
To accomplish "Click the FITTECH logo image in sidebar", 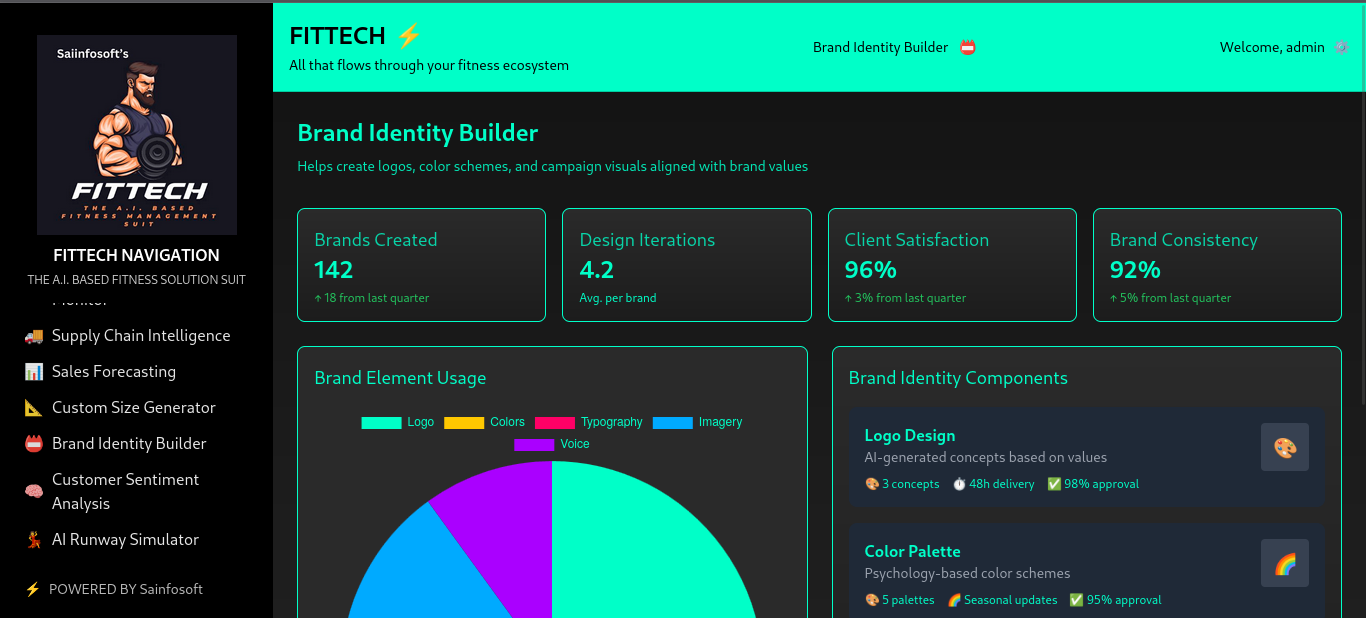I will pos(137,135).
